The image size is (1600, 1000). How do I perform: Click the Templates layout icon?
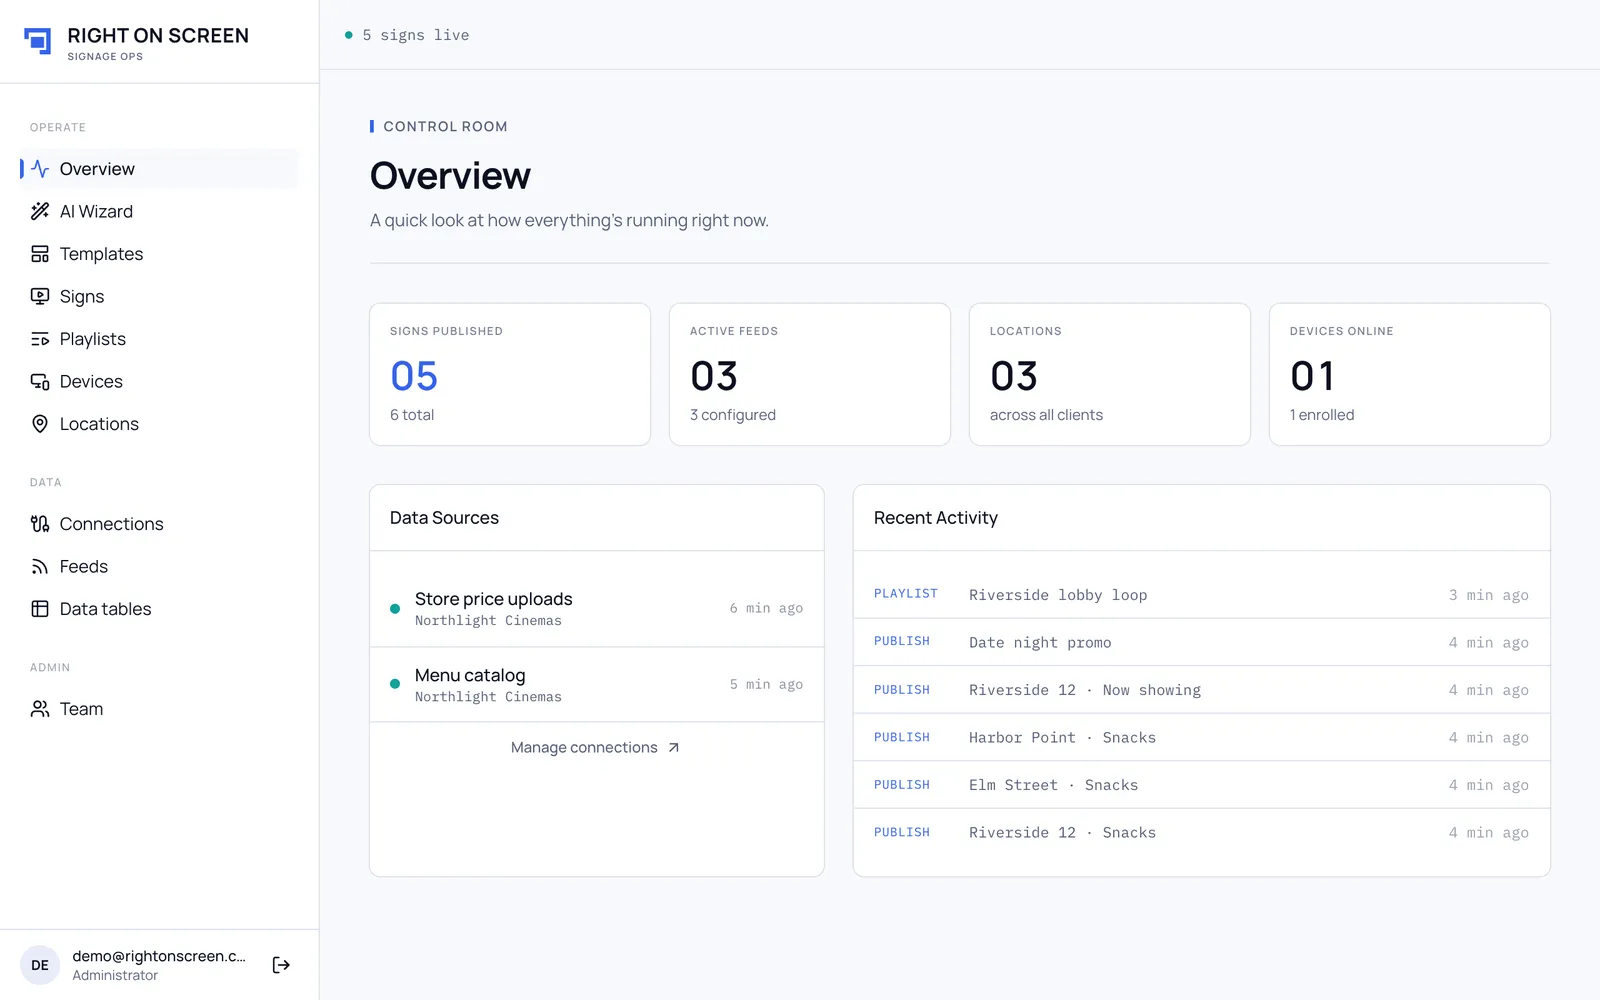[40, 254]
